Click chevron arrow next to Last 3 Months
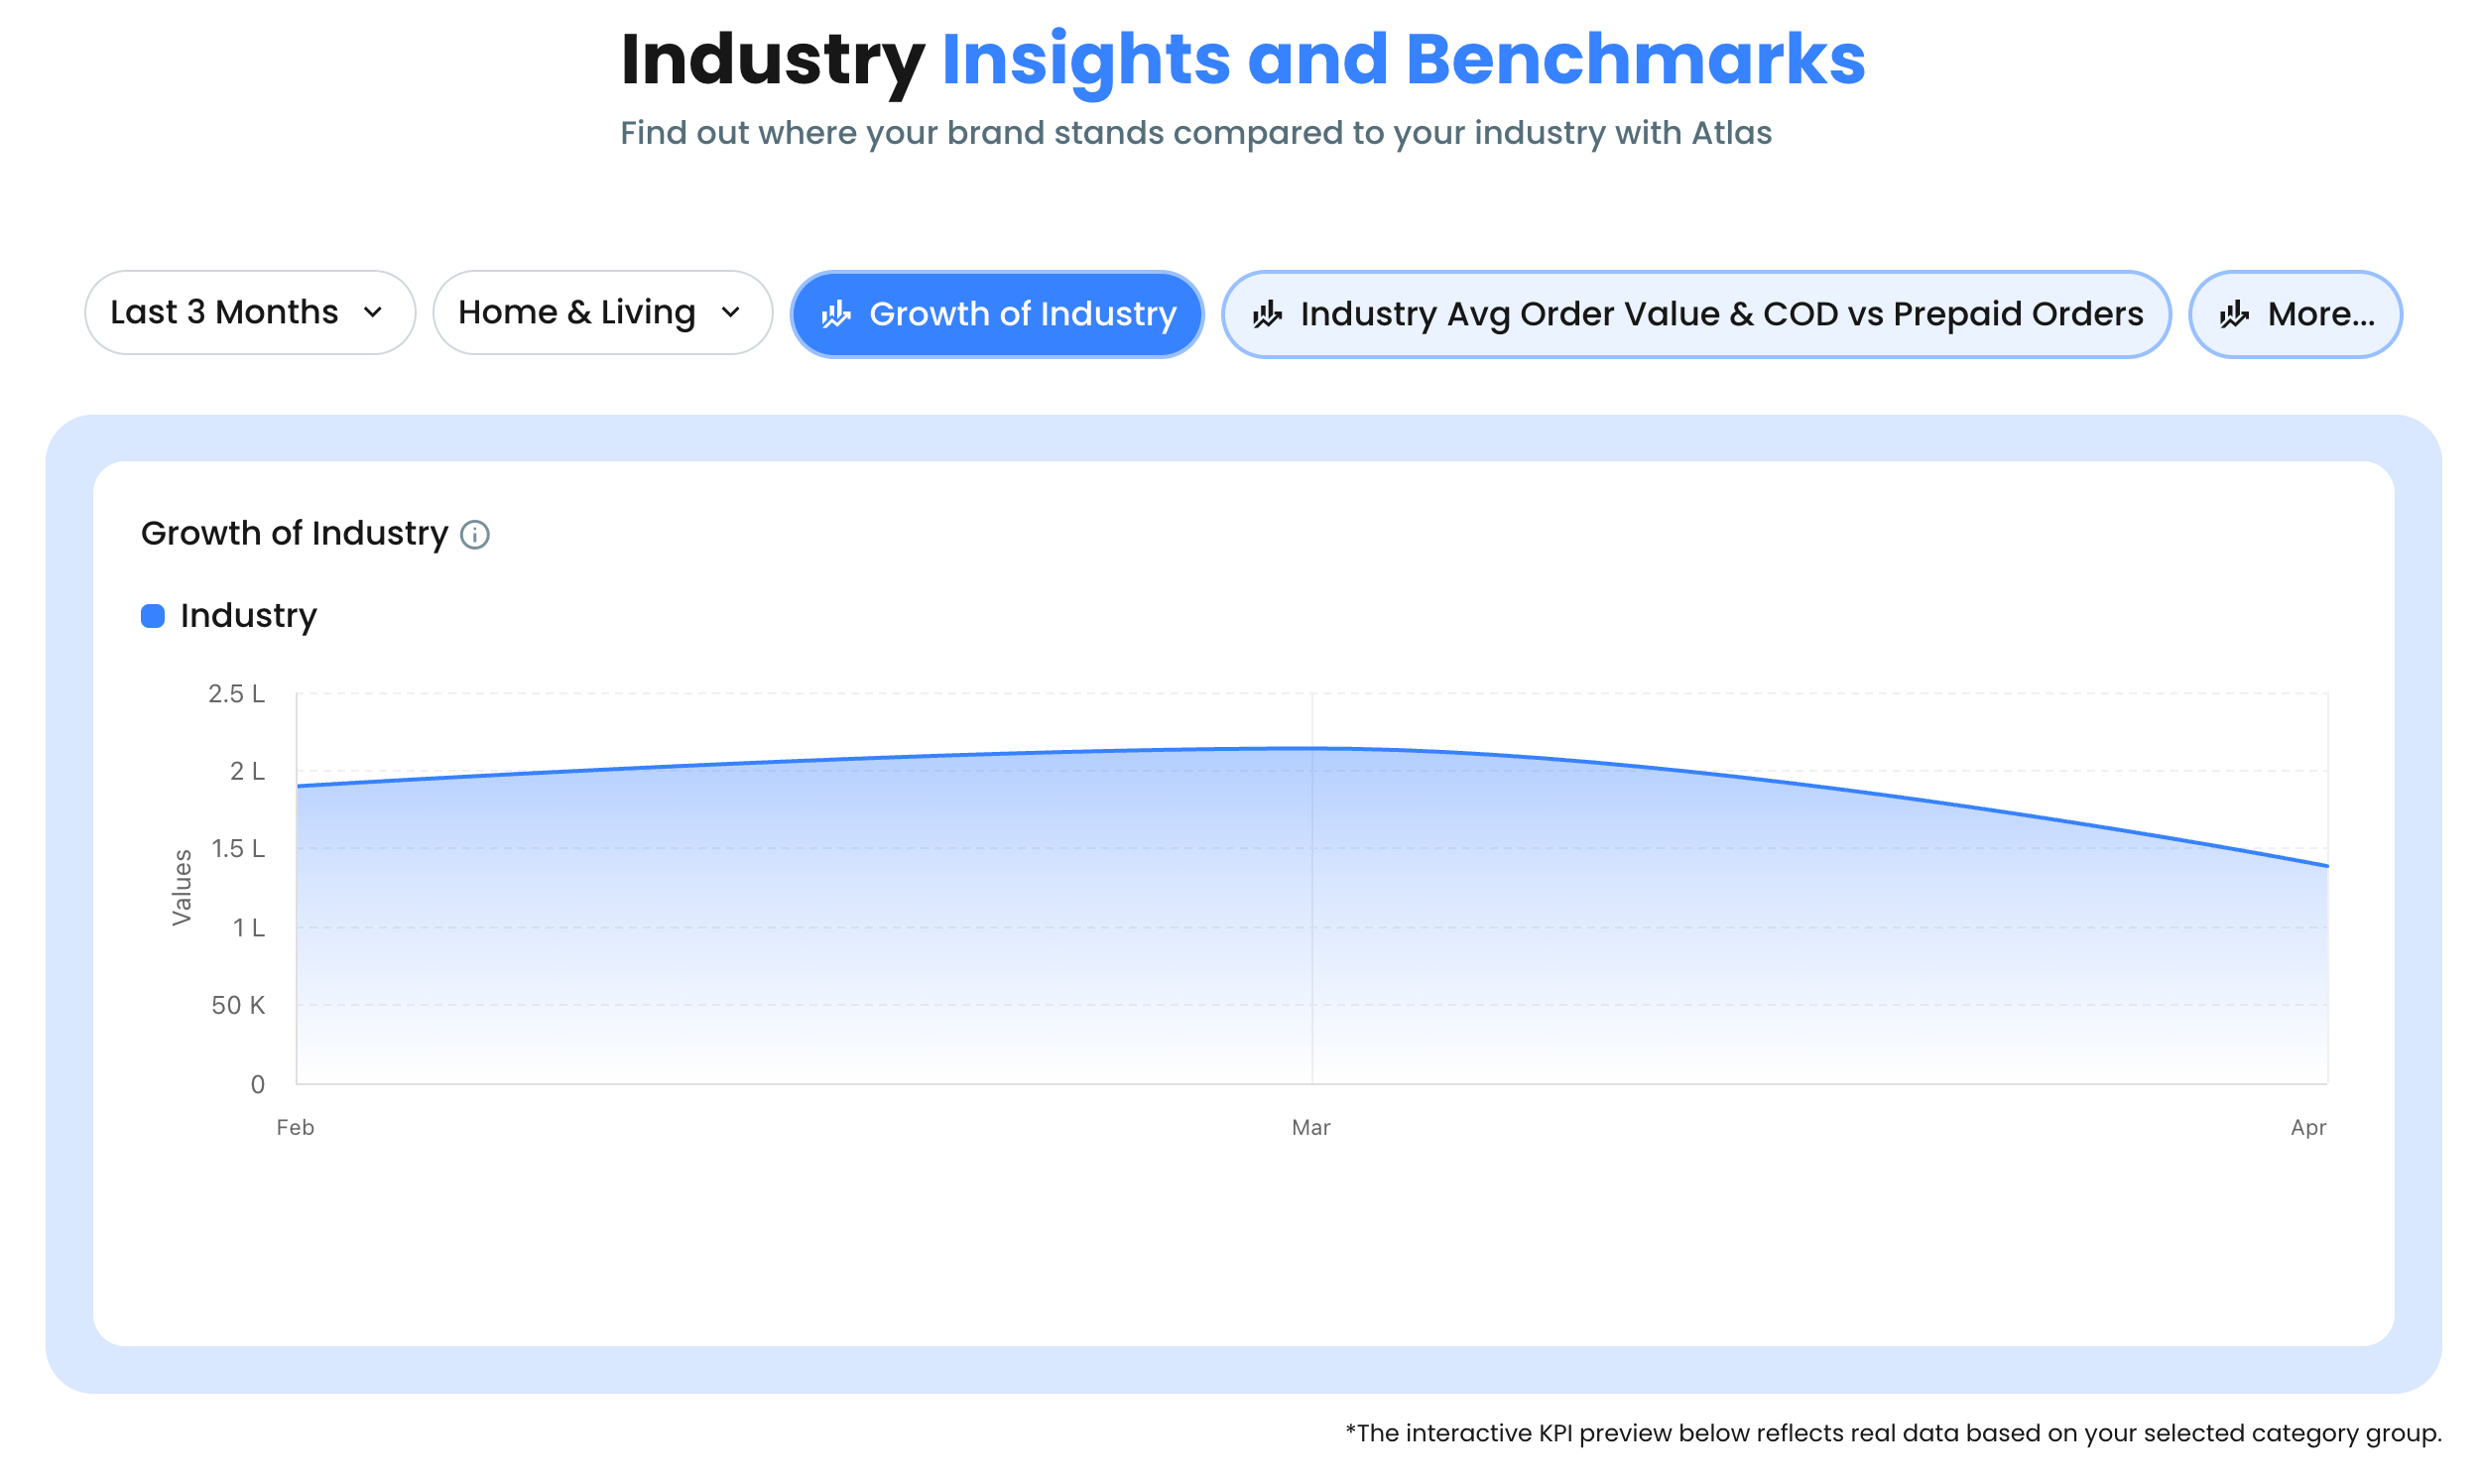This screenshot has width=2482, height=1484. pos(373,313)
